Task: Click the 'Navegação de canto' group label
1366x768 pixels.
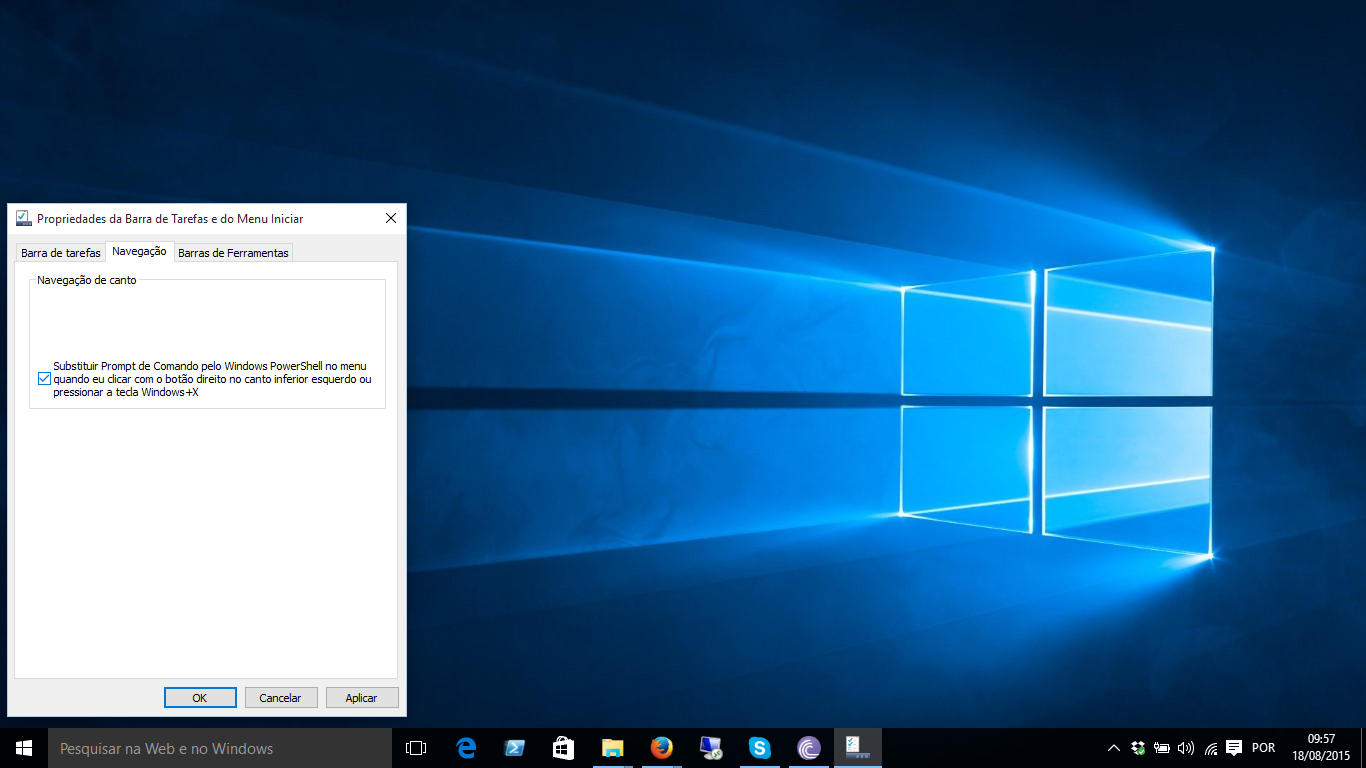Action: point(87,280)
